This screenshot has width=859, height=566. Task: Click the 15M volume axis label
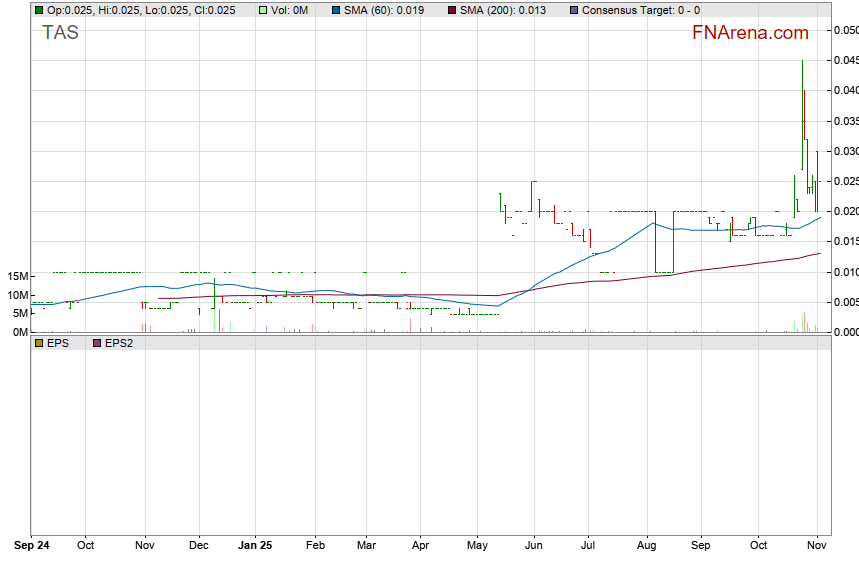[16, 276]
